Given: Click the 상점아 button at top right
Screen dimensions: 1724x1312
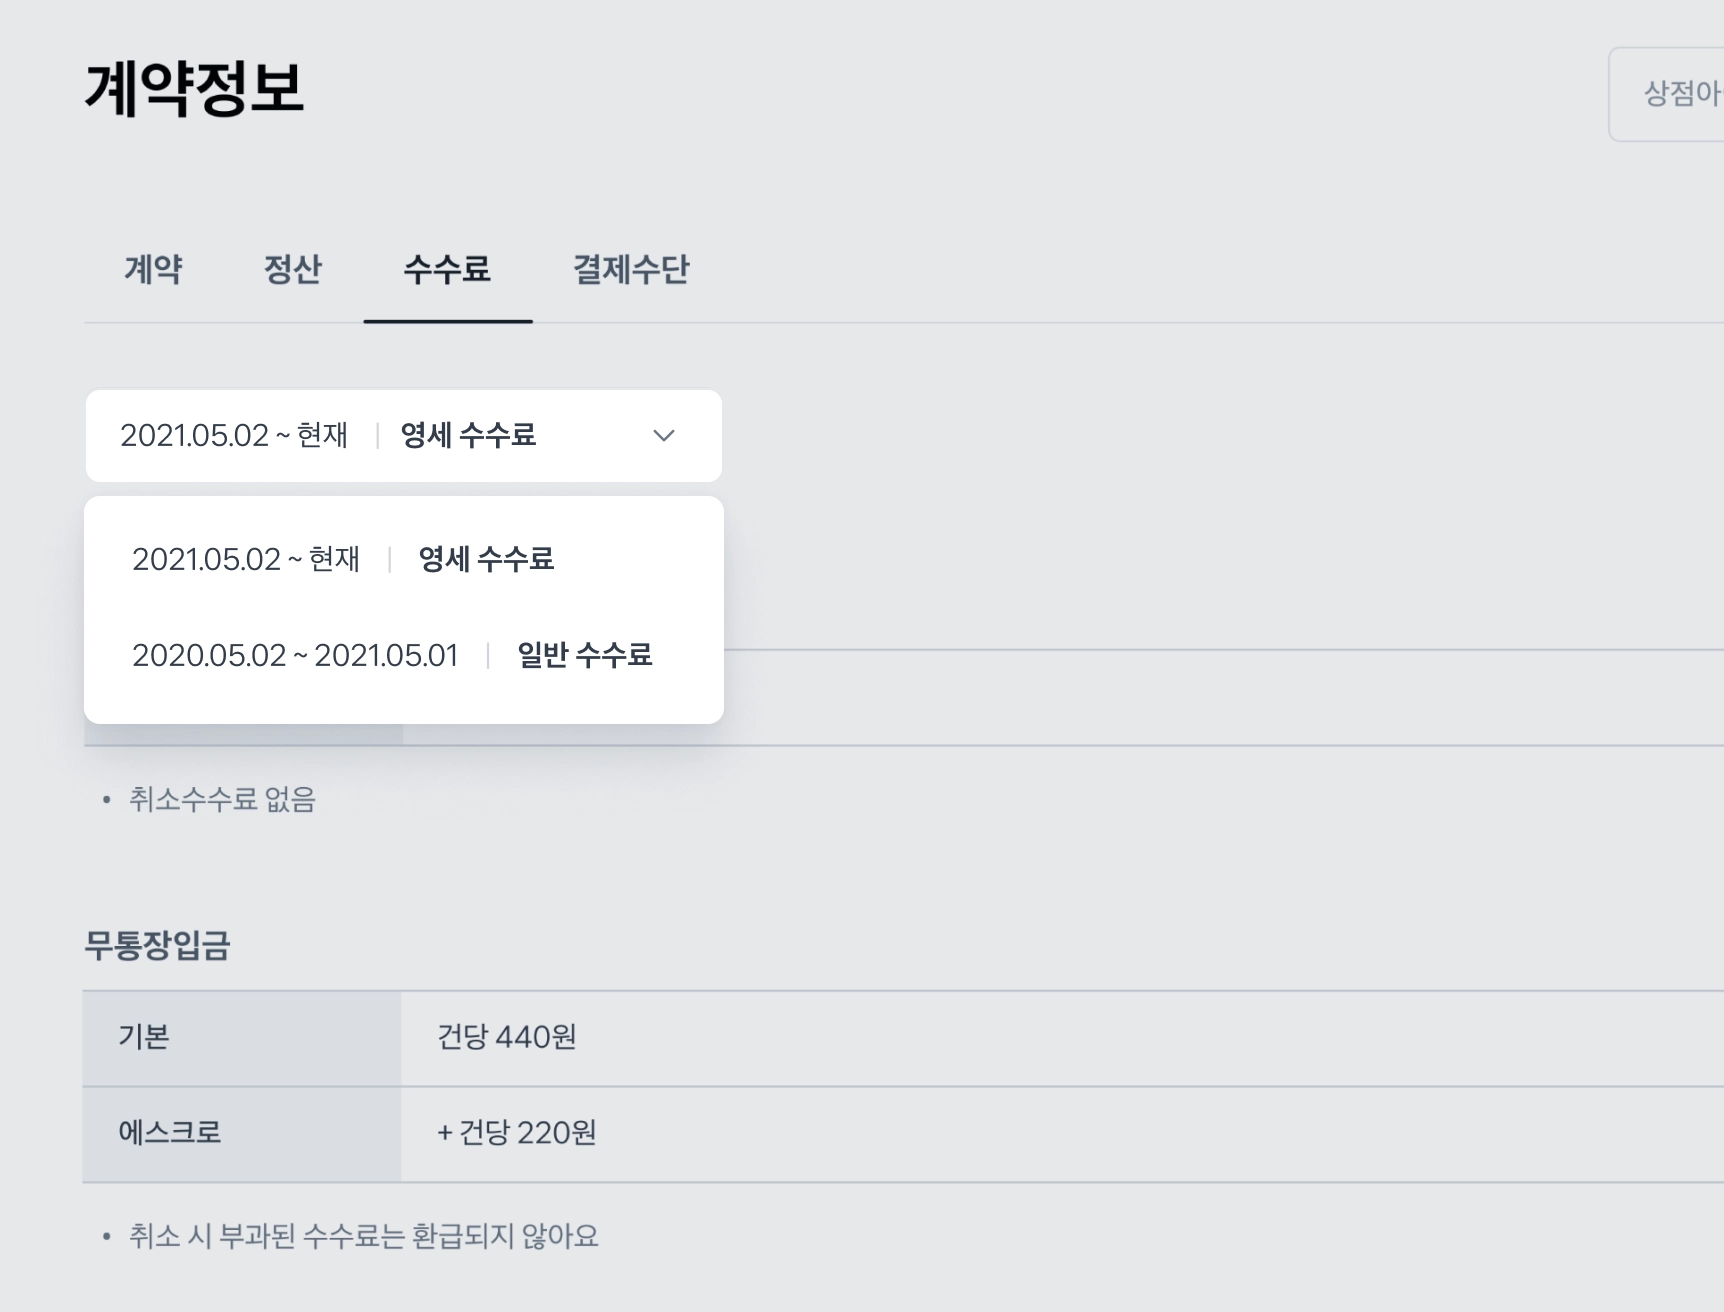Looking at the screenshot, I should 1680,94.
